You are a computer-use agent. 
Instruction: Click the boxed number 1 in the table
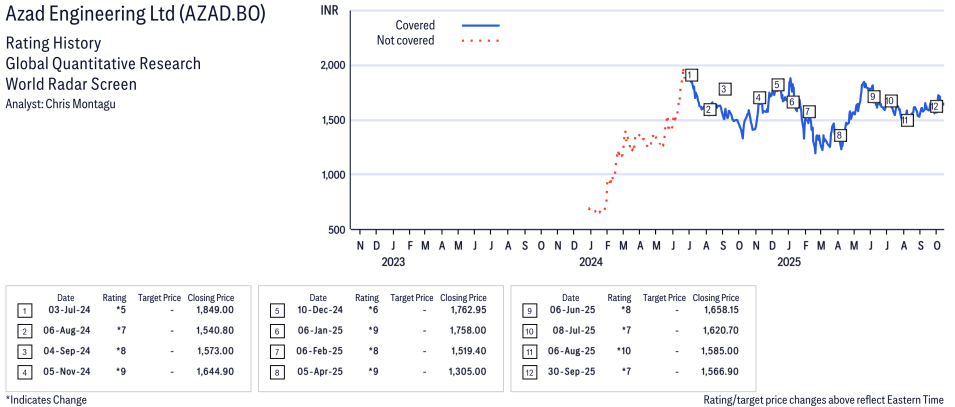24,312
